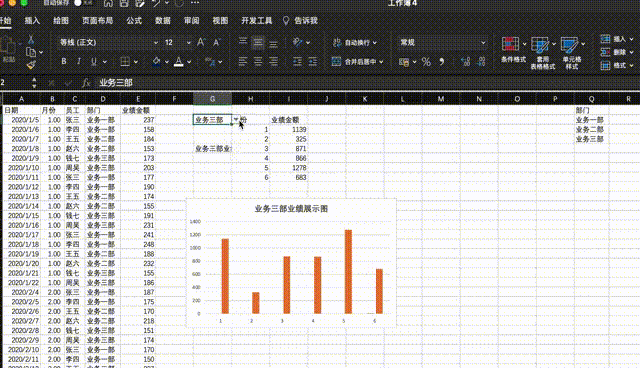
Task: Open 套用表格格式 table styles
Action: click(x=542, y=53)
